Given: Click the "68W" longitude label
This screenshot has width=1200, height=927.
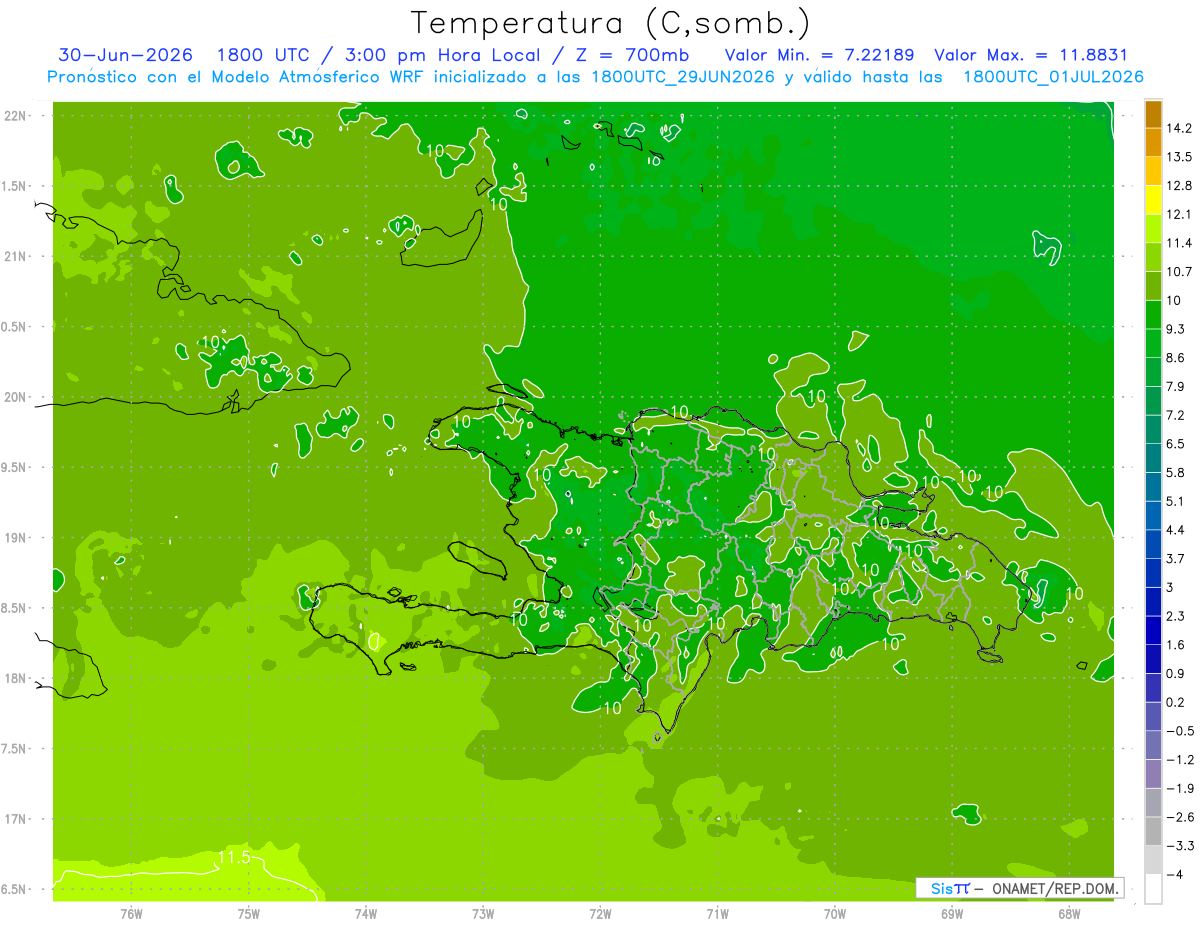Looking at the screenshot, I should 1069,913.
